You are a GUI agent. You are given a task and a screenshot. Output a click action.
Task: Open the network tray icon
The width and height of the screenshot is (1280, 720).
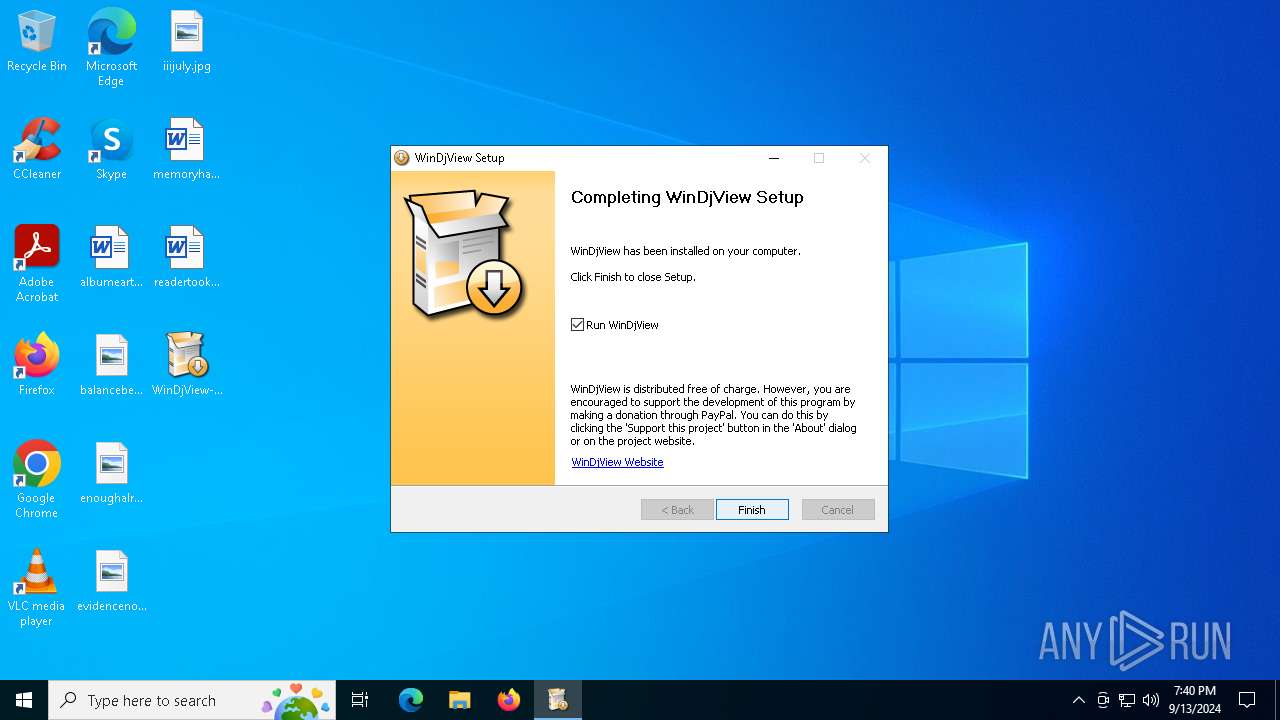pyautogui.click(x=1127, y=700)
